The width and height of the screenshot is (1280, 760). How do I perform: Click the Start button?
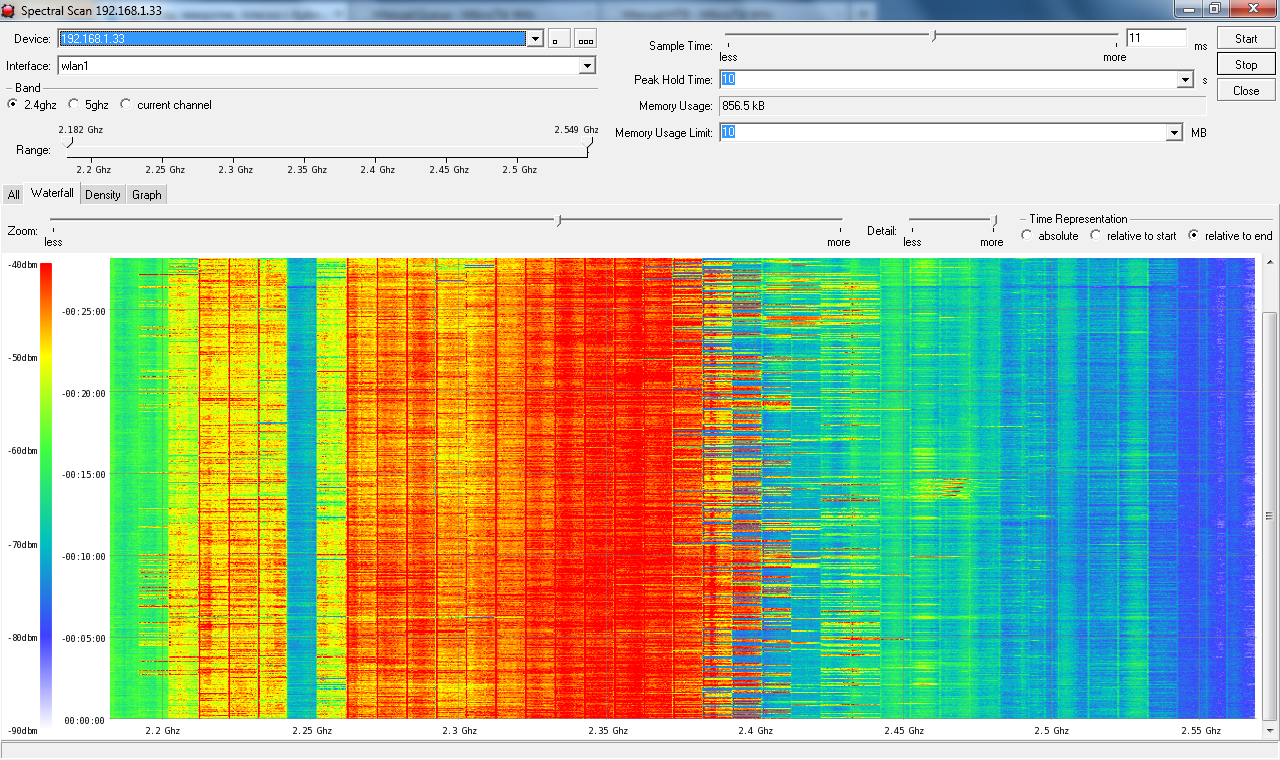tap(1246, 39)
